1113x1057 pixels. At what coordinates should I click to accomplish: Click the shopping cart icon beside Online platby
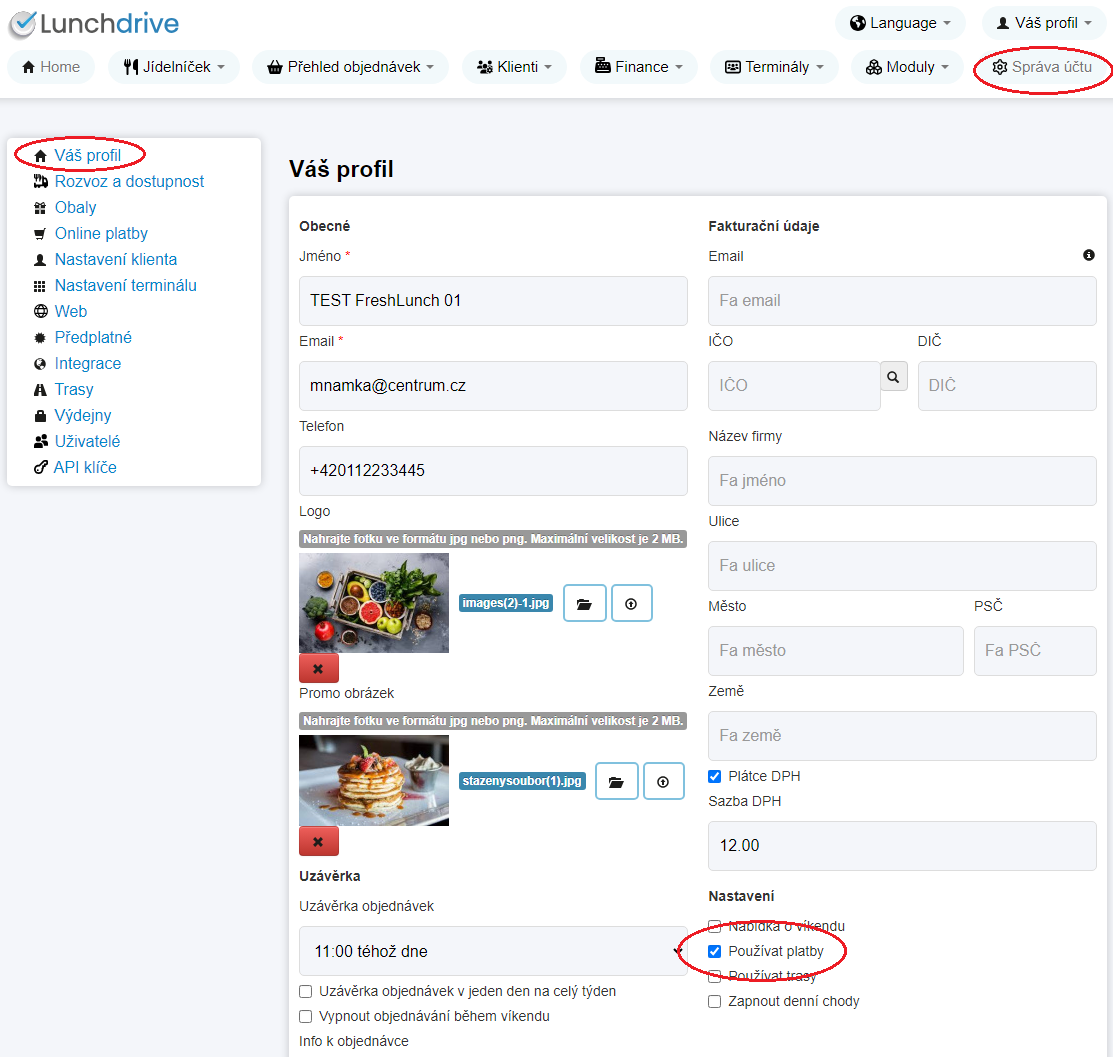pos(40,234)
